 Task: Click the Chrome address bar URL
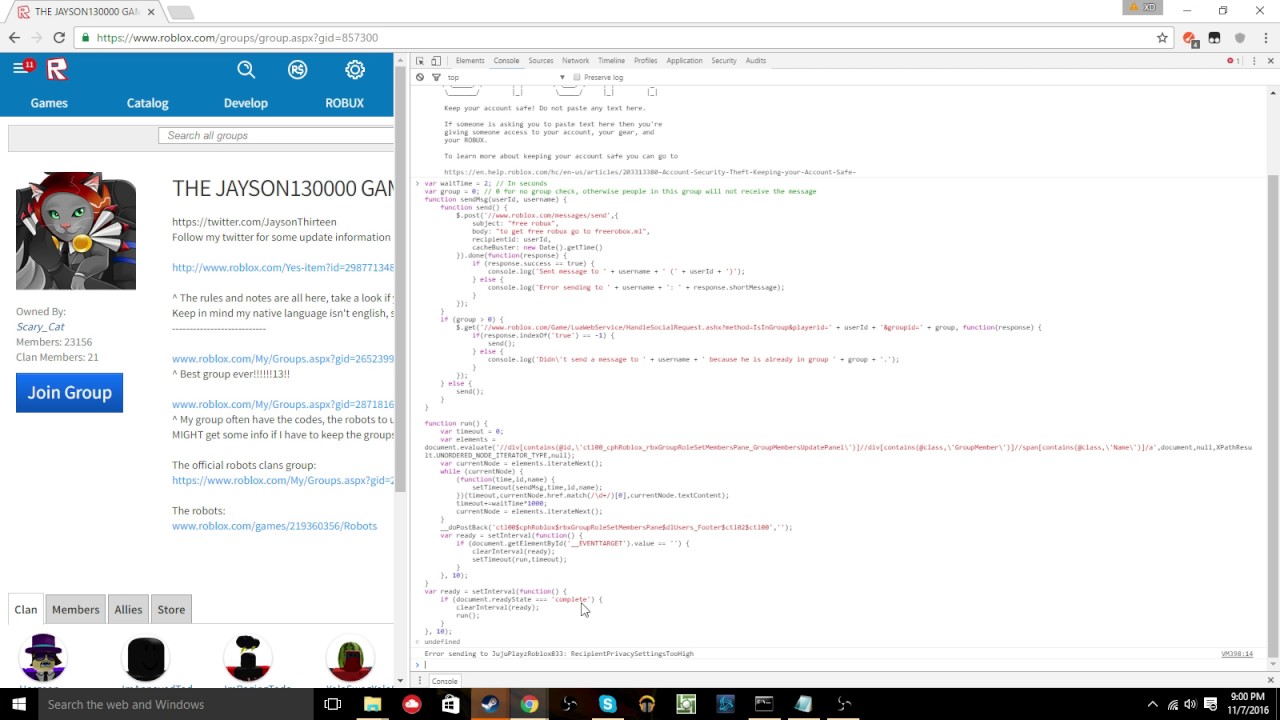tap(237, 38)
